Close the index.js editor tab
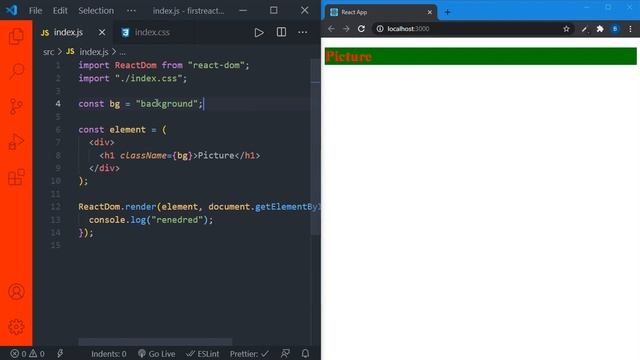This screenshot has width=640, height=360. [102, 32]
